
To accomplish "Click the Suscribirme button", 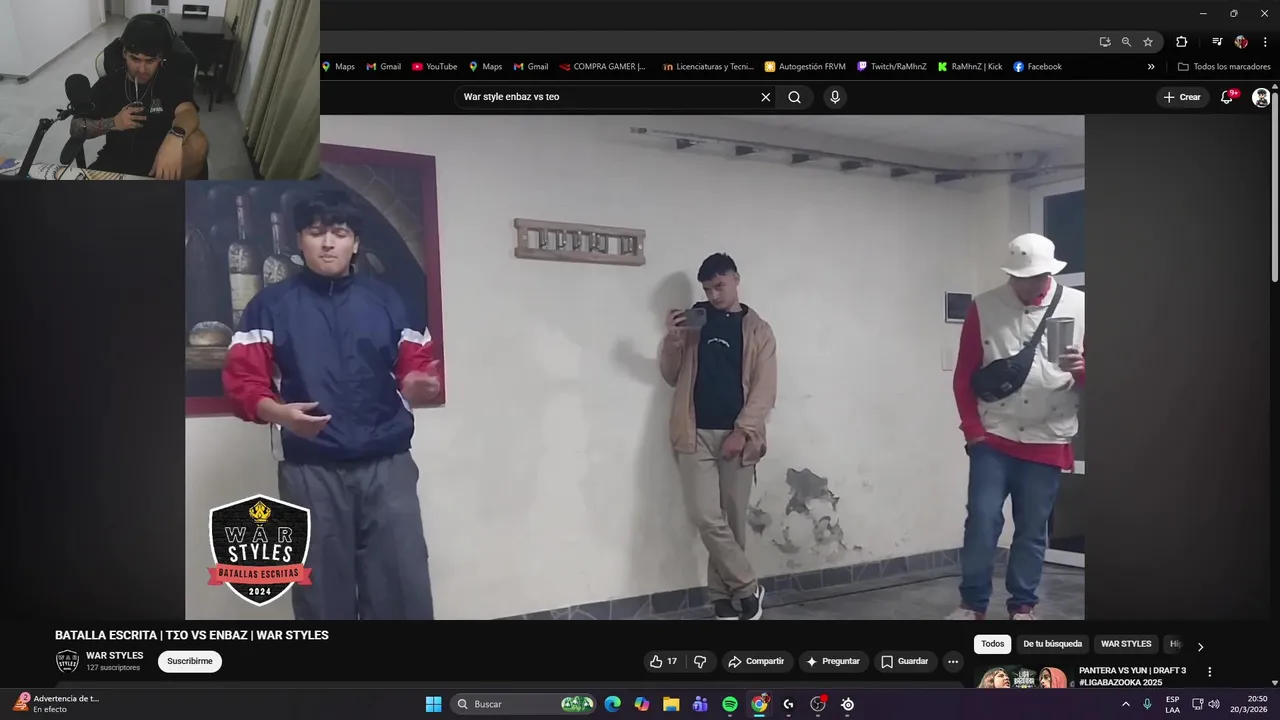I will tap(190, 661).
